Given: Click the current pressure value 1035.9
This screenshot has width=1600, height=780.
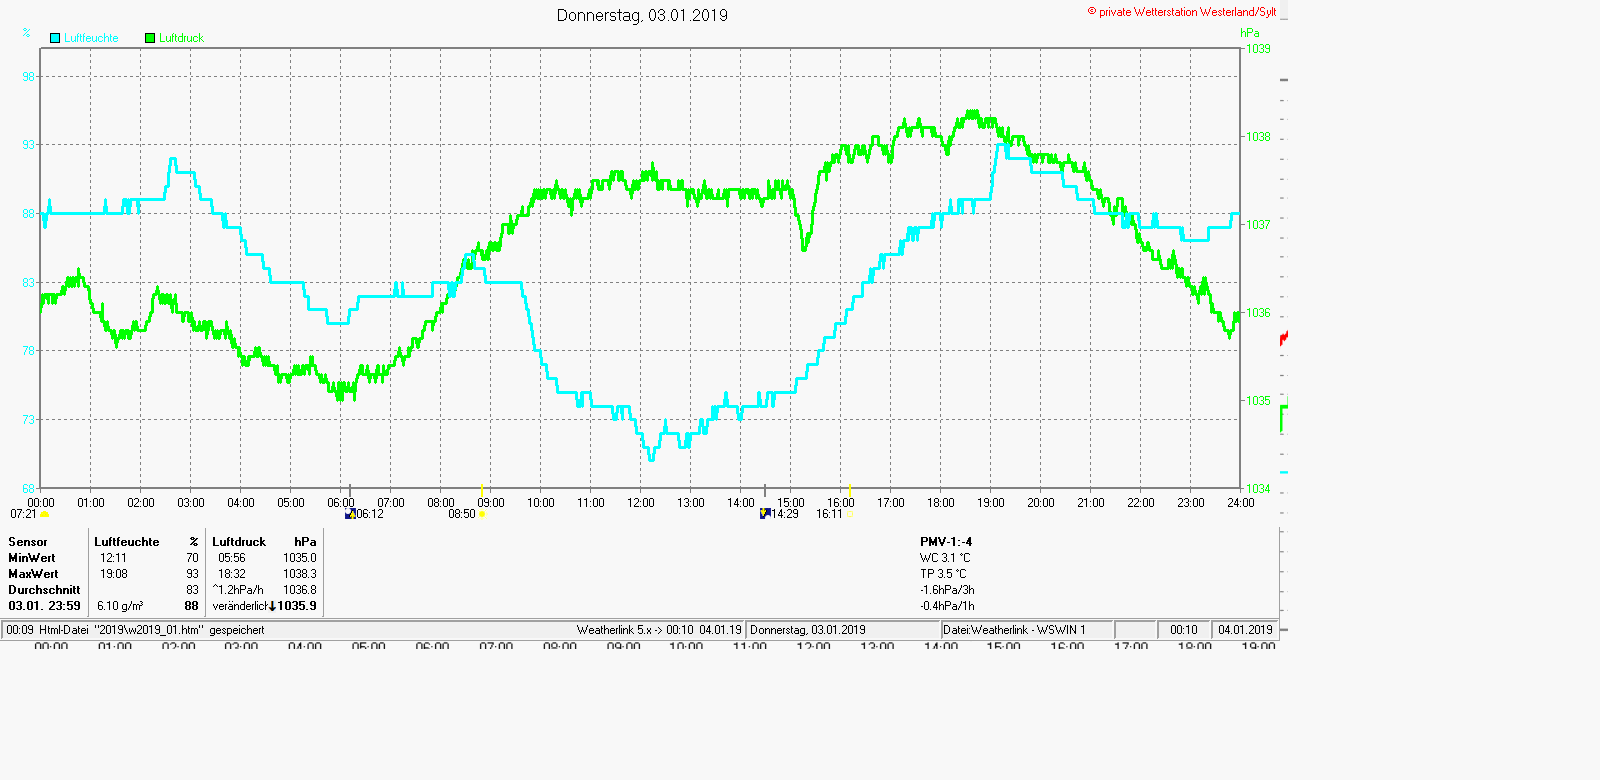Looking at the screenshot, I should click(x=297, y=606).
